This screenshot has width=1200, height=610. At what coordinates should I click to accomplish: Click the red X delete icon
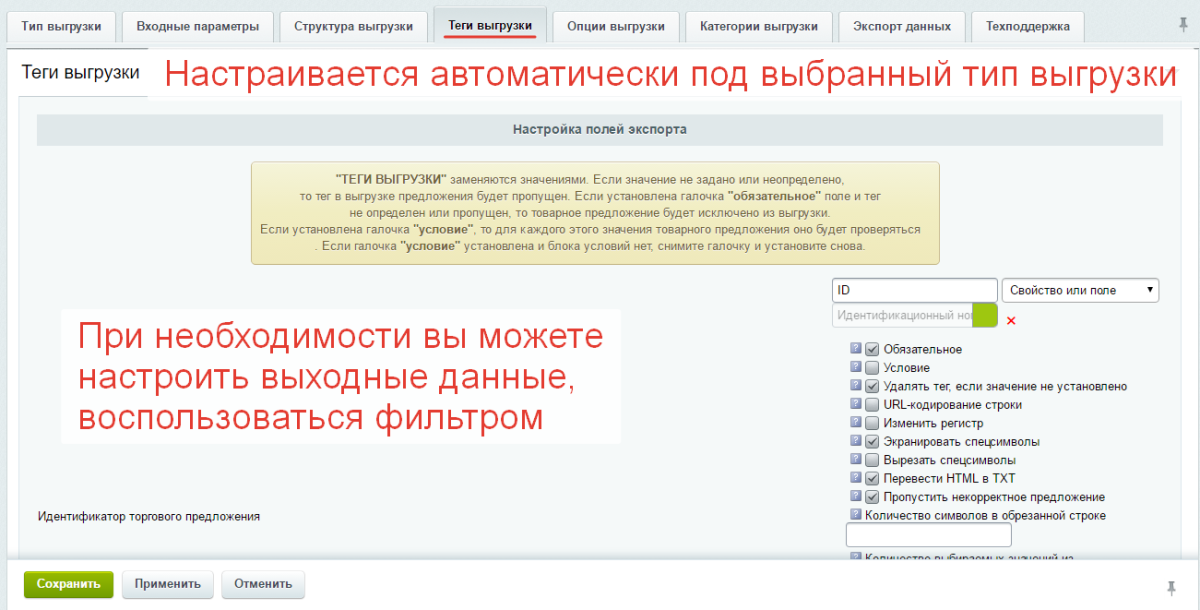(x=1011, y=321)
